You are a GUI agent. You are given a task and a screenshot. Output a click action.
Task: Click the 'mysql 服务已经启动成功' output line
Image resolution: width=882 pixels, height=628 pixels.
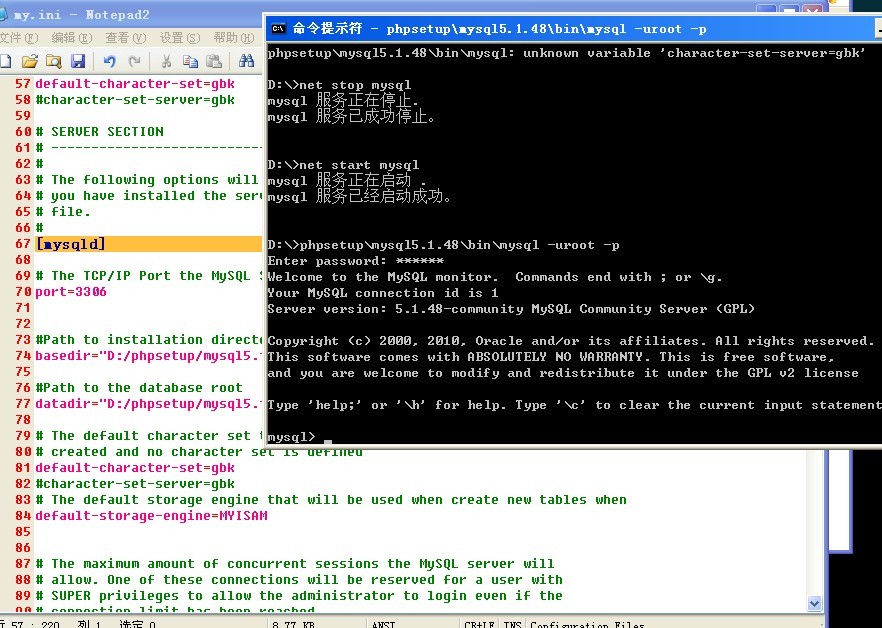359,198
